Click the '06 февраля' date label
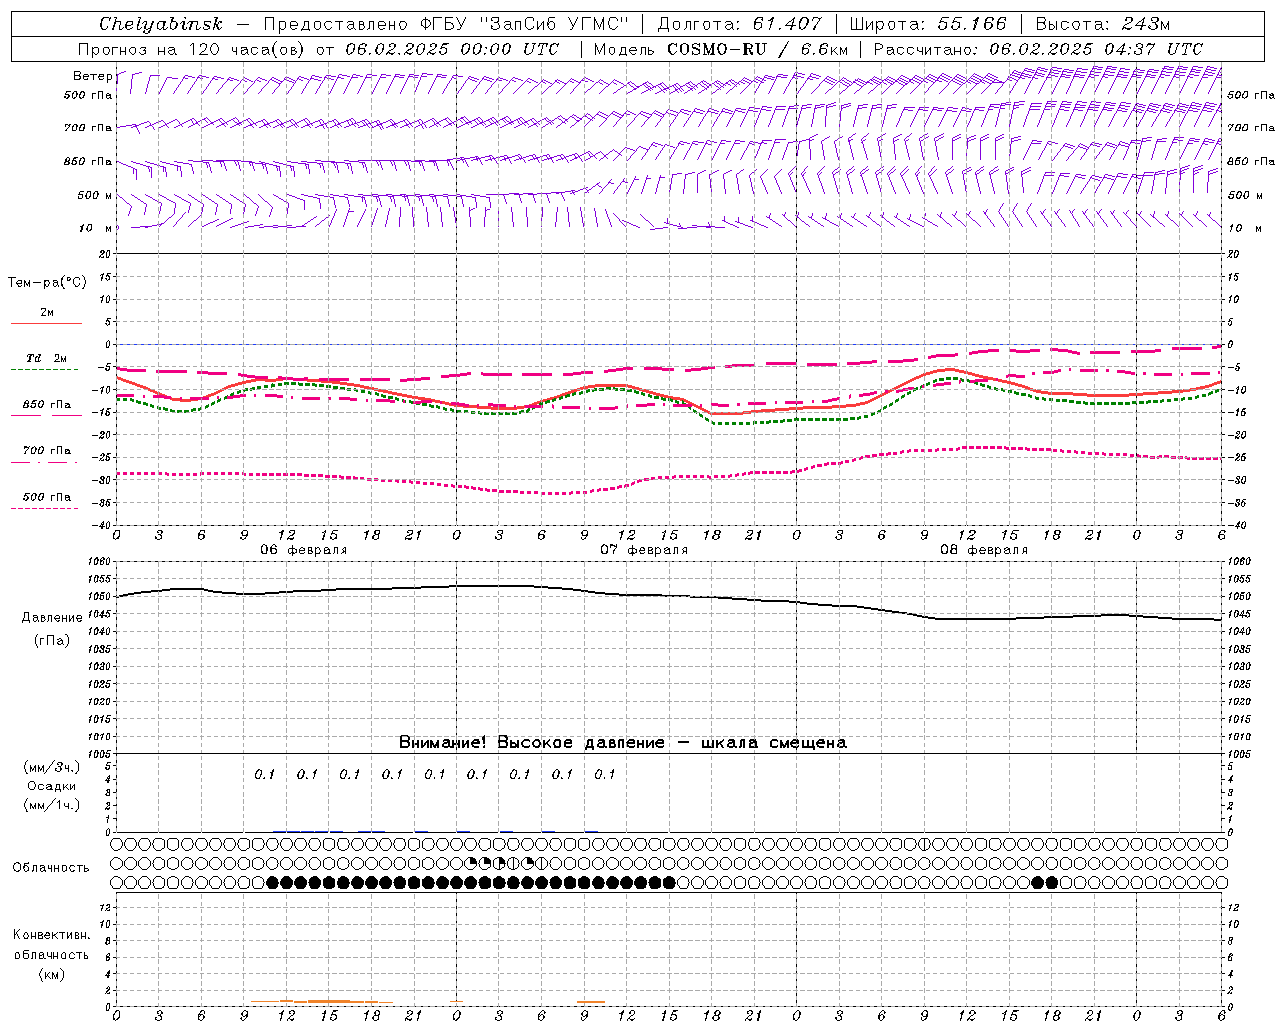This screenshot has height=1024, width=1280. (304, 550)
